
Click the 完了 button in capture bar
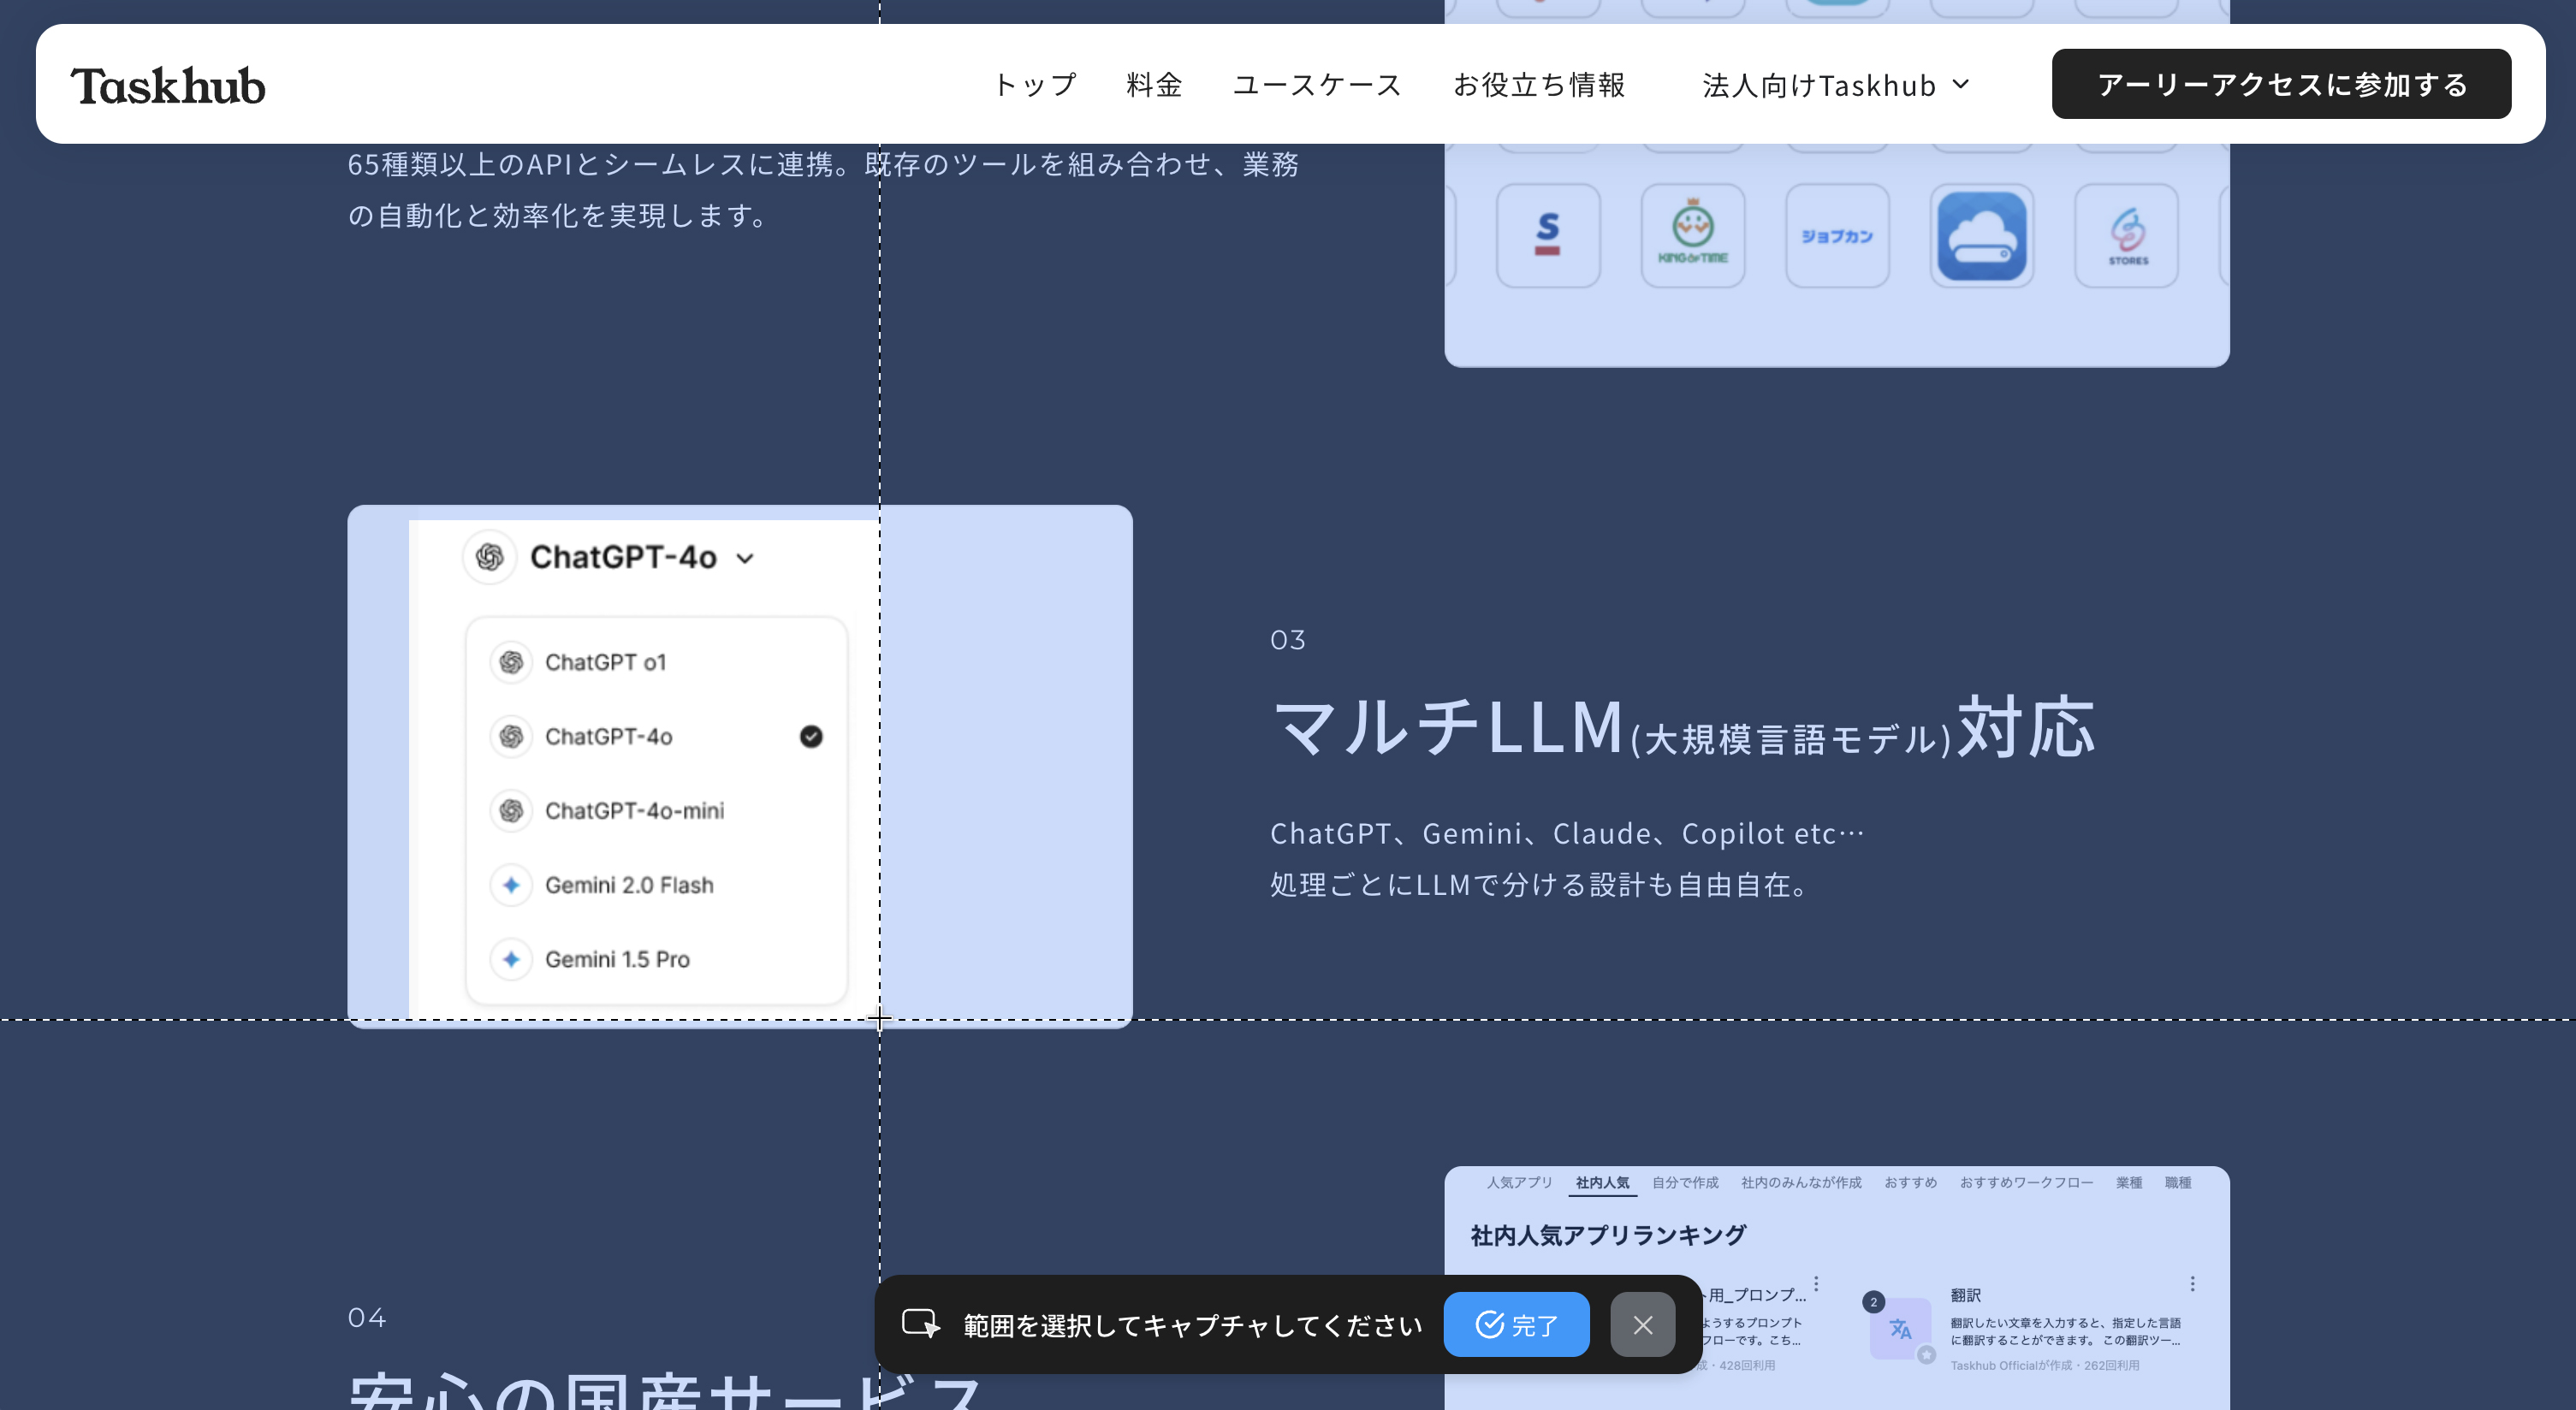coord(1516,1324)
